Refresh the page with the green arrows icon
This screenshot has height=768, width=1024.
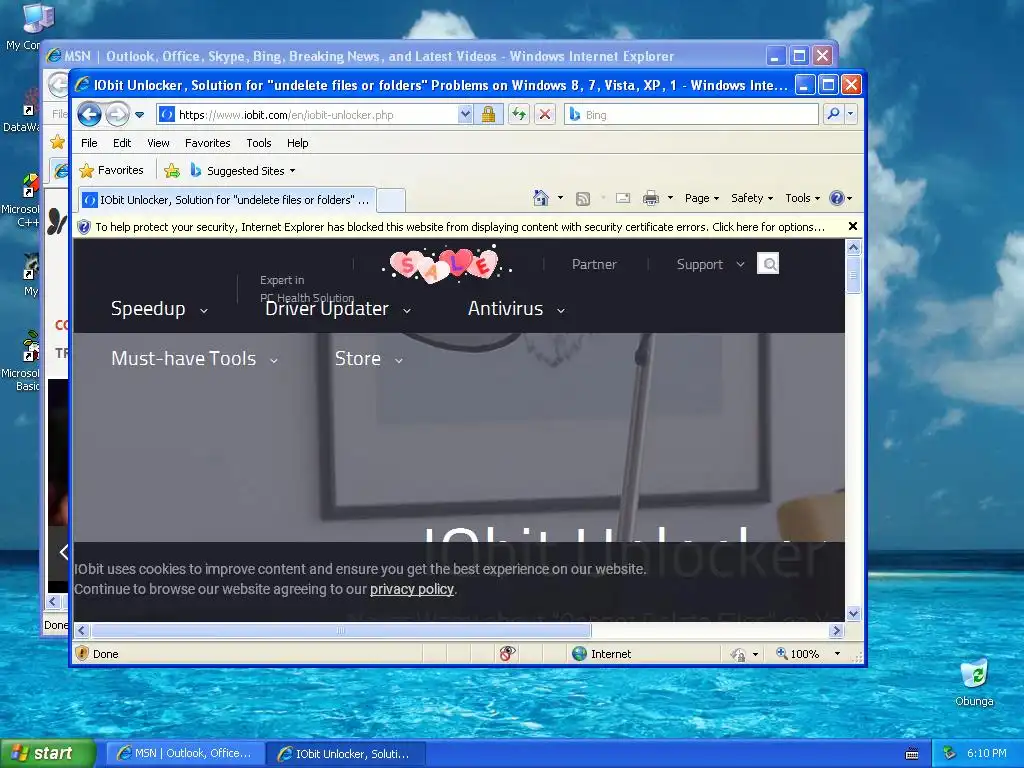coord(519,114)
